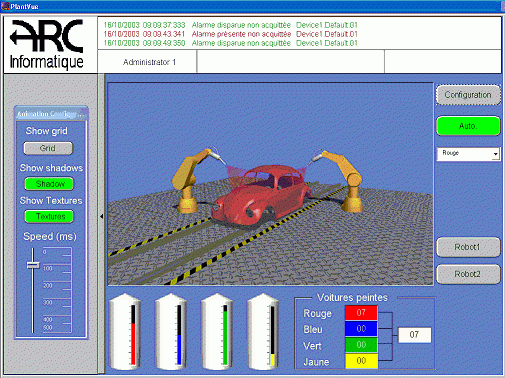Click the blue paint tank gauge
The image size is (505, 378).
coord(179,334)
